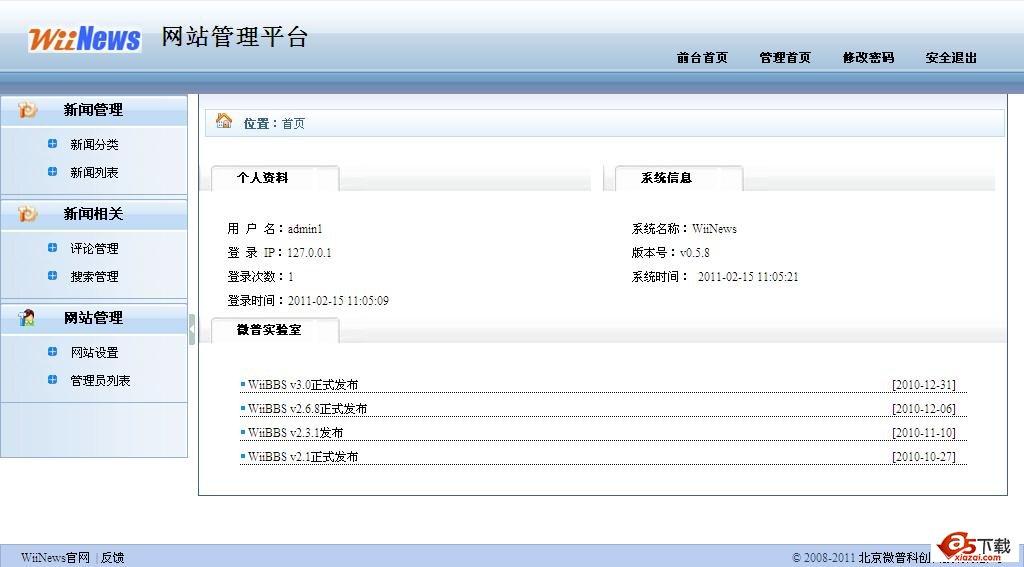The image size is (1024, 567).
Task: Click 首页 in the breadcrumb
Action: click(293, 123)
